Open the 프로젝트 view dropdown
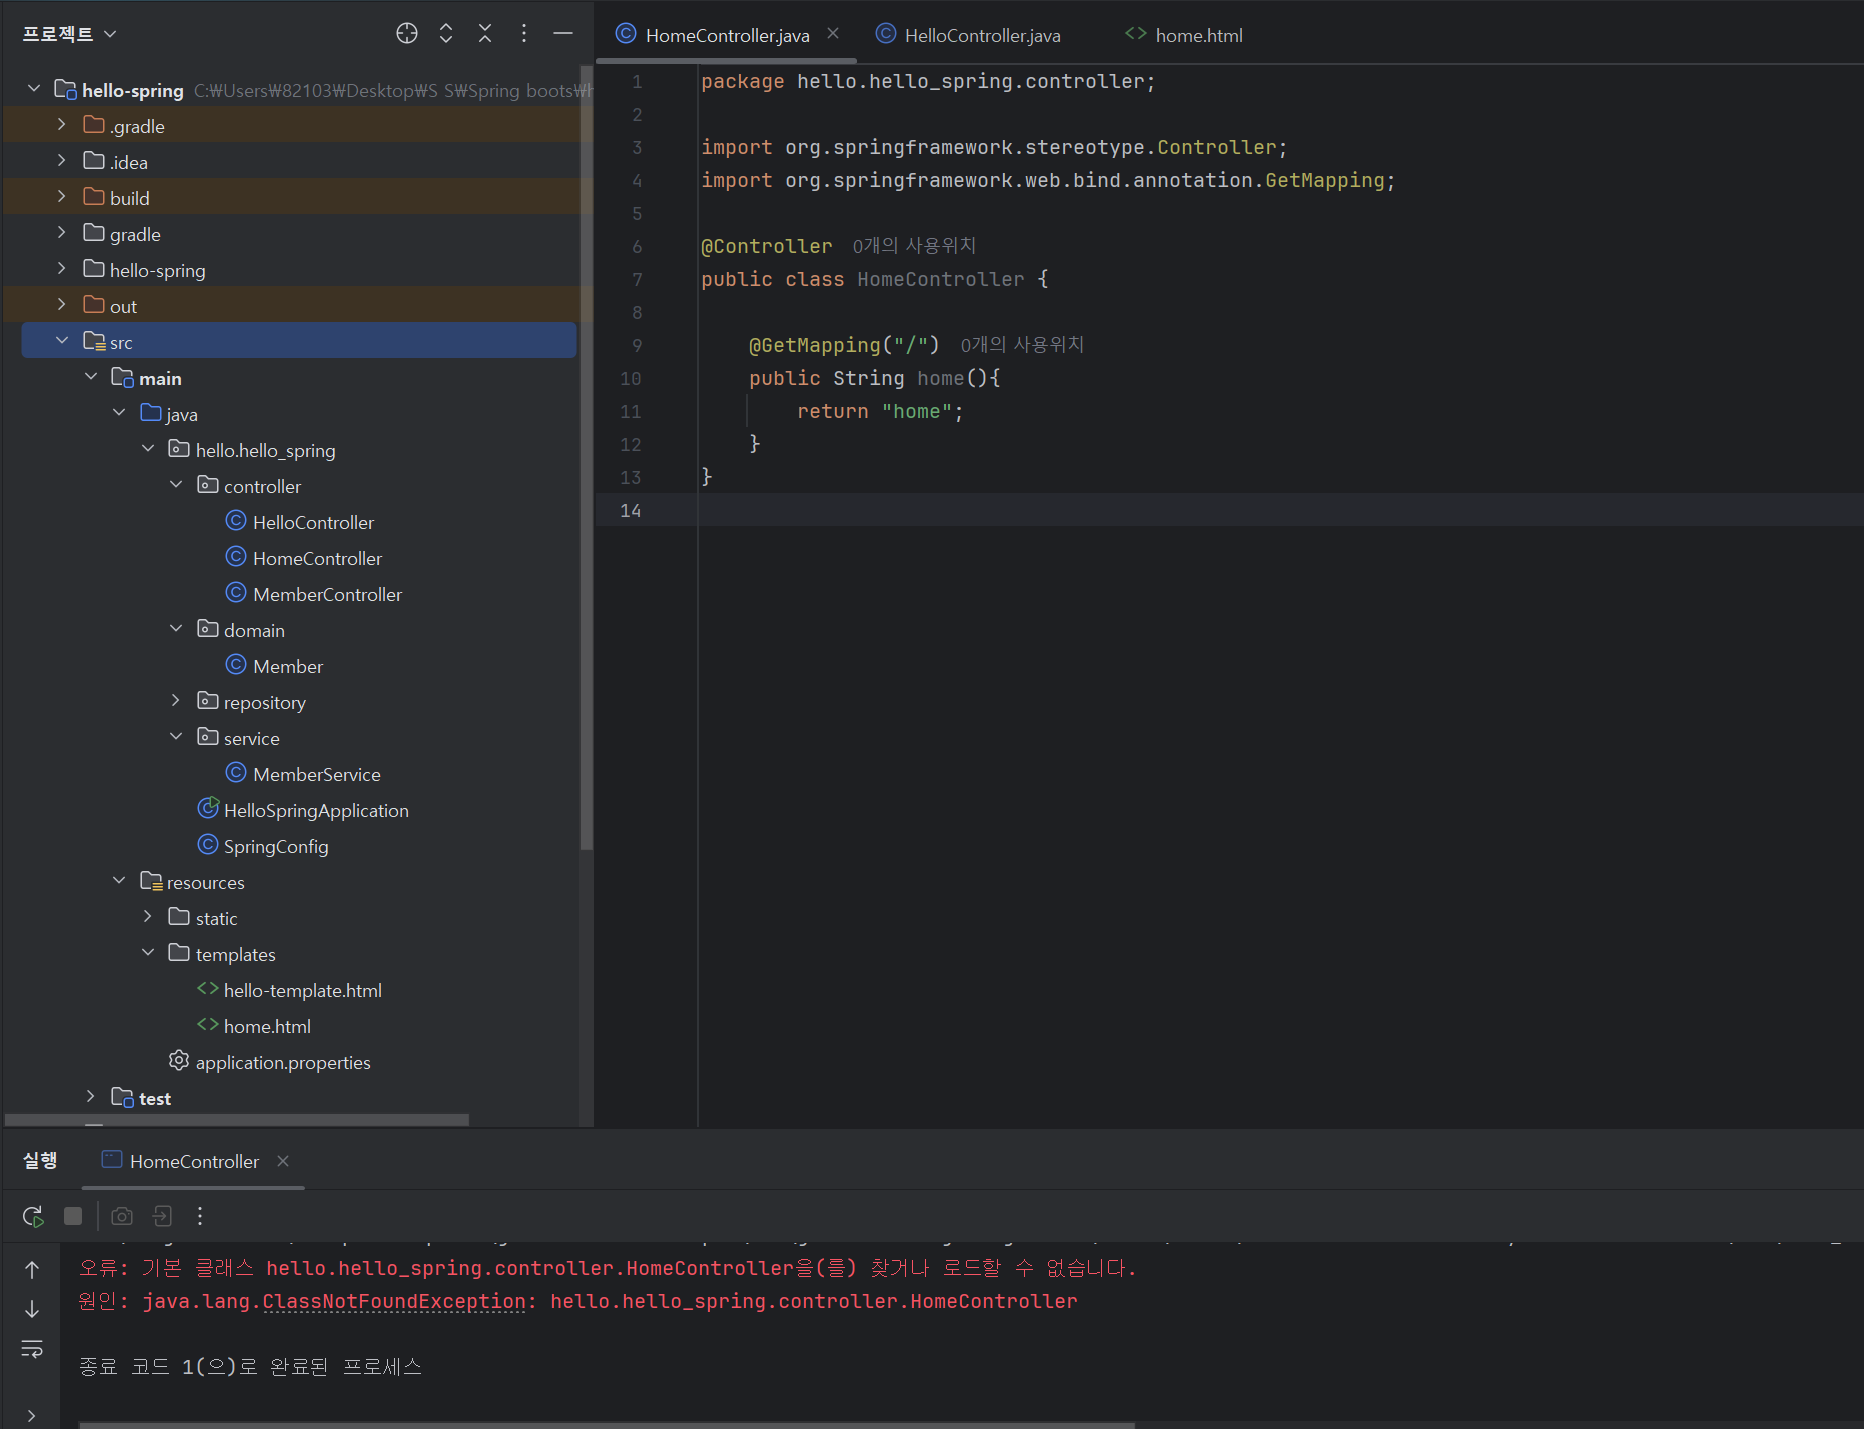This screenshot has height=1429, width=1864. tap(70, 34)
